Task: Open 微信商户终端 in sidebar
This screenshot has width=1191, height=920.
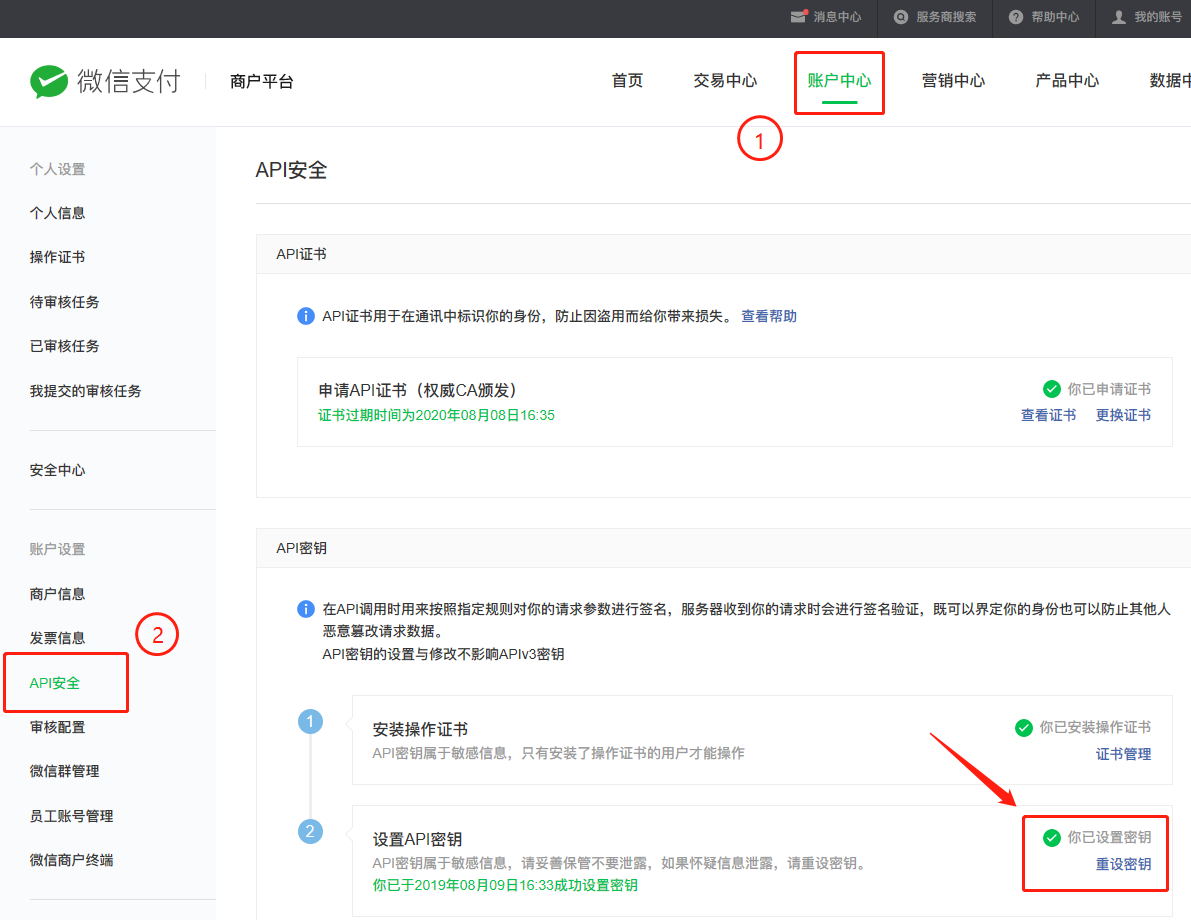Action: click(71, 860)
